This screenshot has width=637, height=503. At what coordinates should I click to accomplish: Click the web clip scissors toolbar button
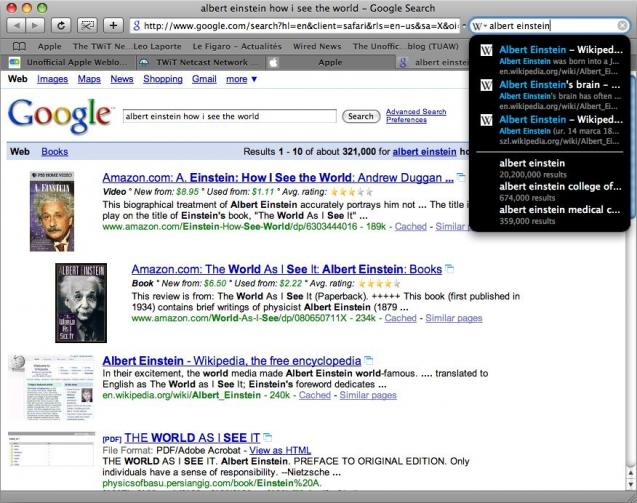pyautogui.click(x=87, y=26)
